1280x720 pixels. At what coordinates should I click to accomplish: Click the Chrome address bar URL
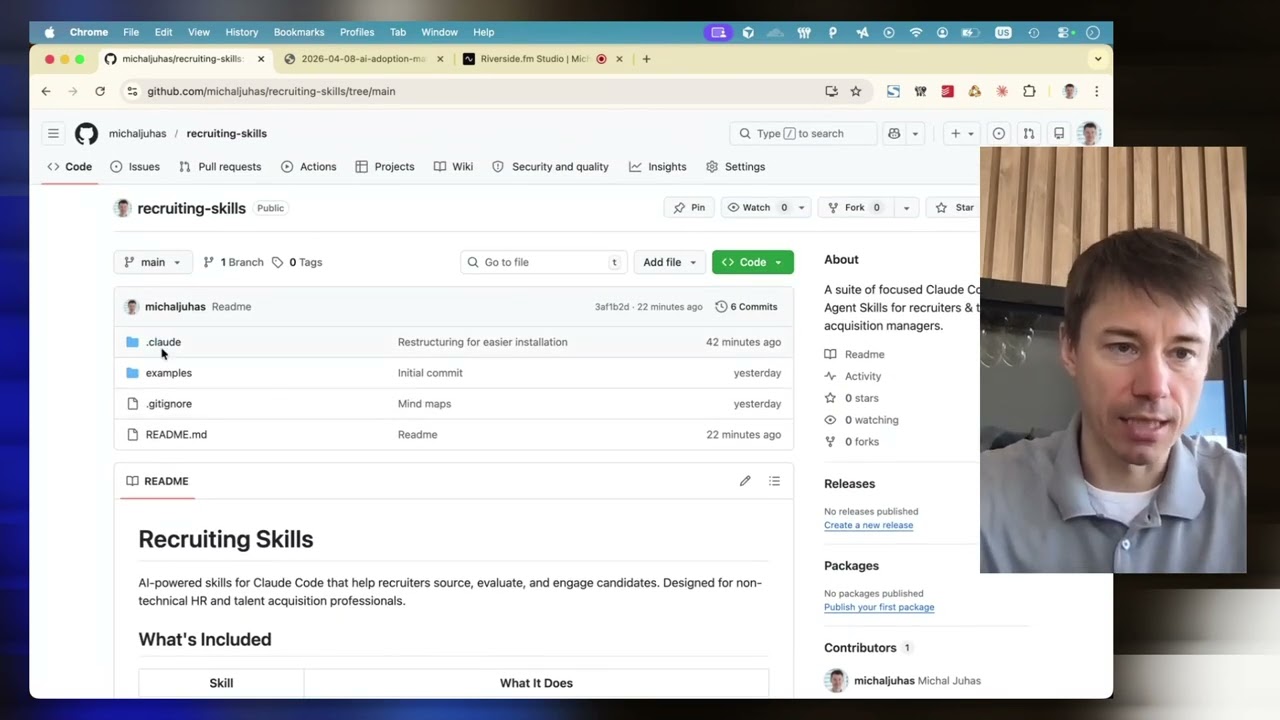tap(271, 91)
